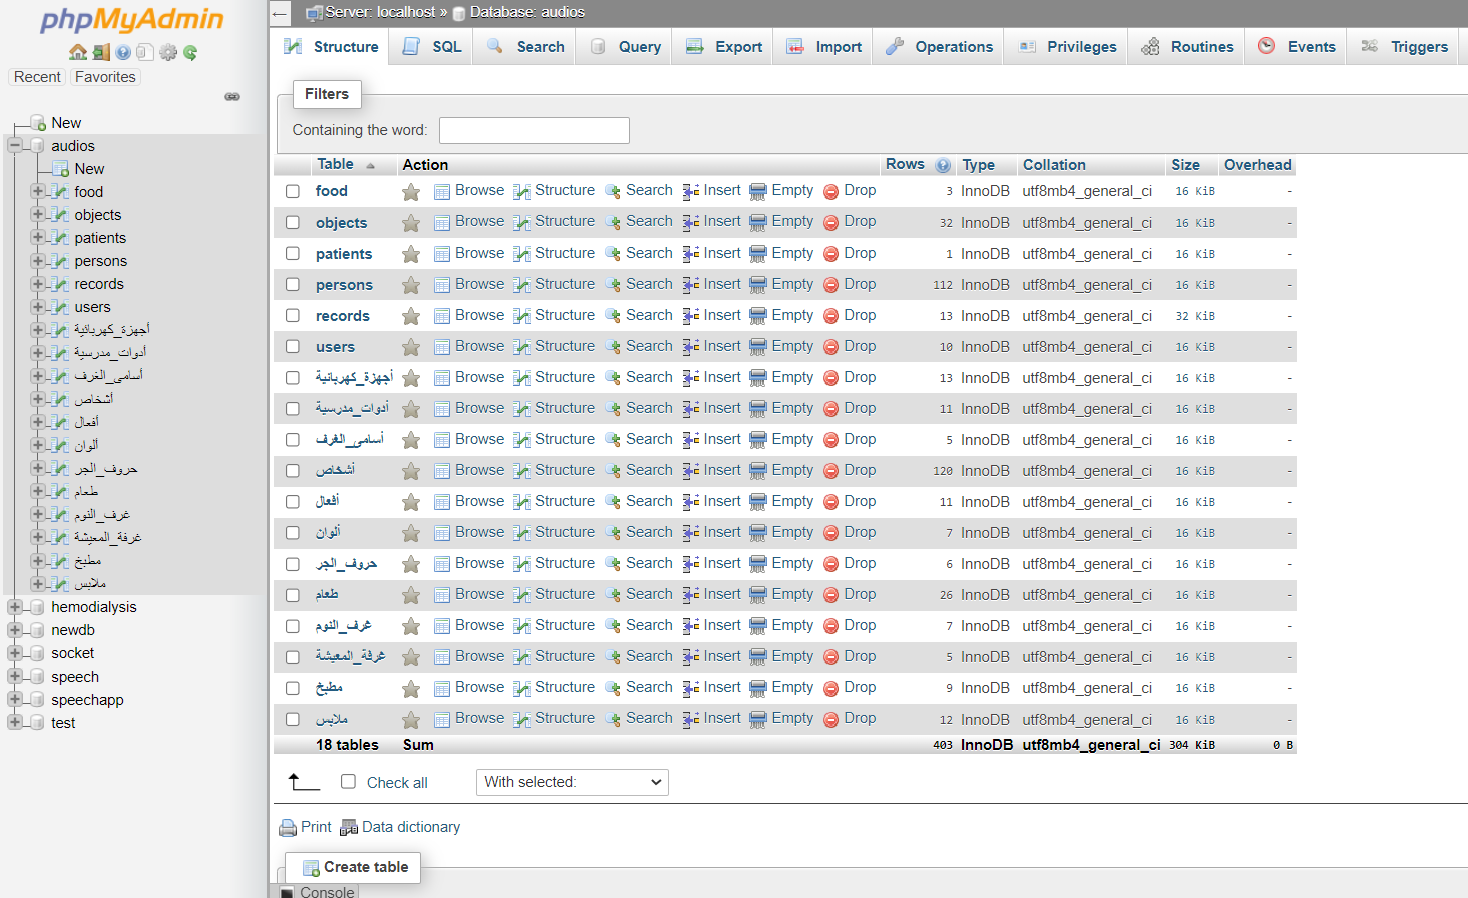Tick the checkbox for food table

point(293,191)
